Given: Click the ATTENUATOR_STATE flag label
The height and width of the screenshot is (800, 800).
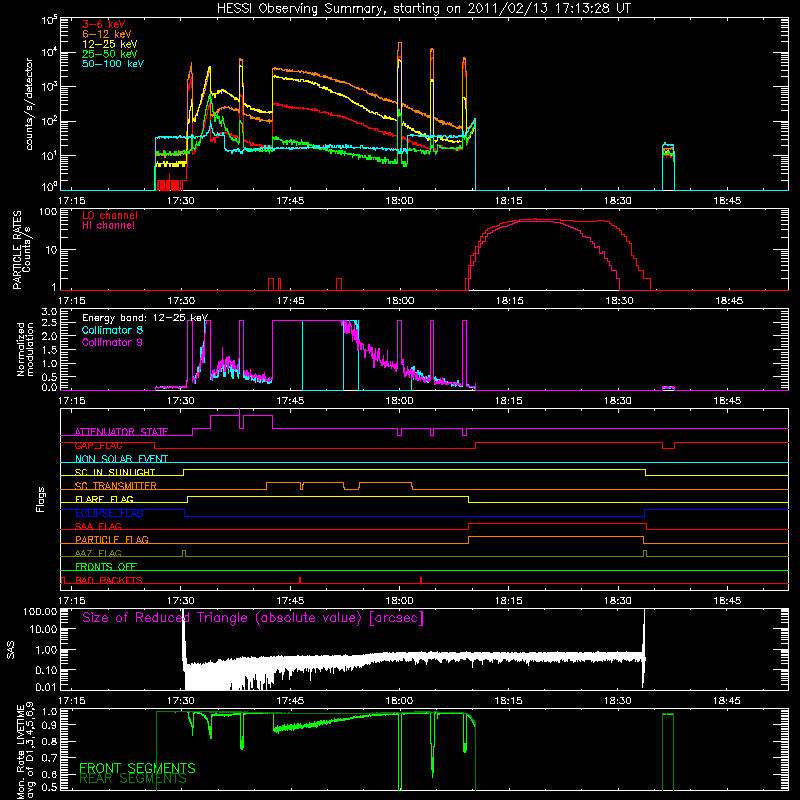Looking at the screenshot, I should (121, 432).
